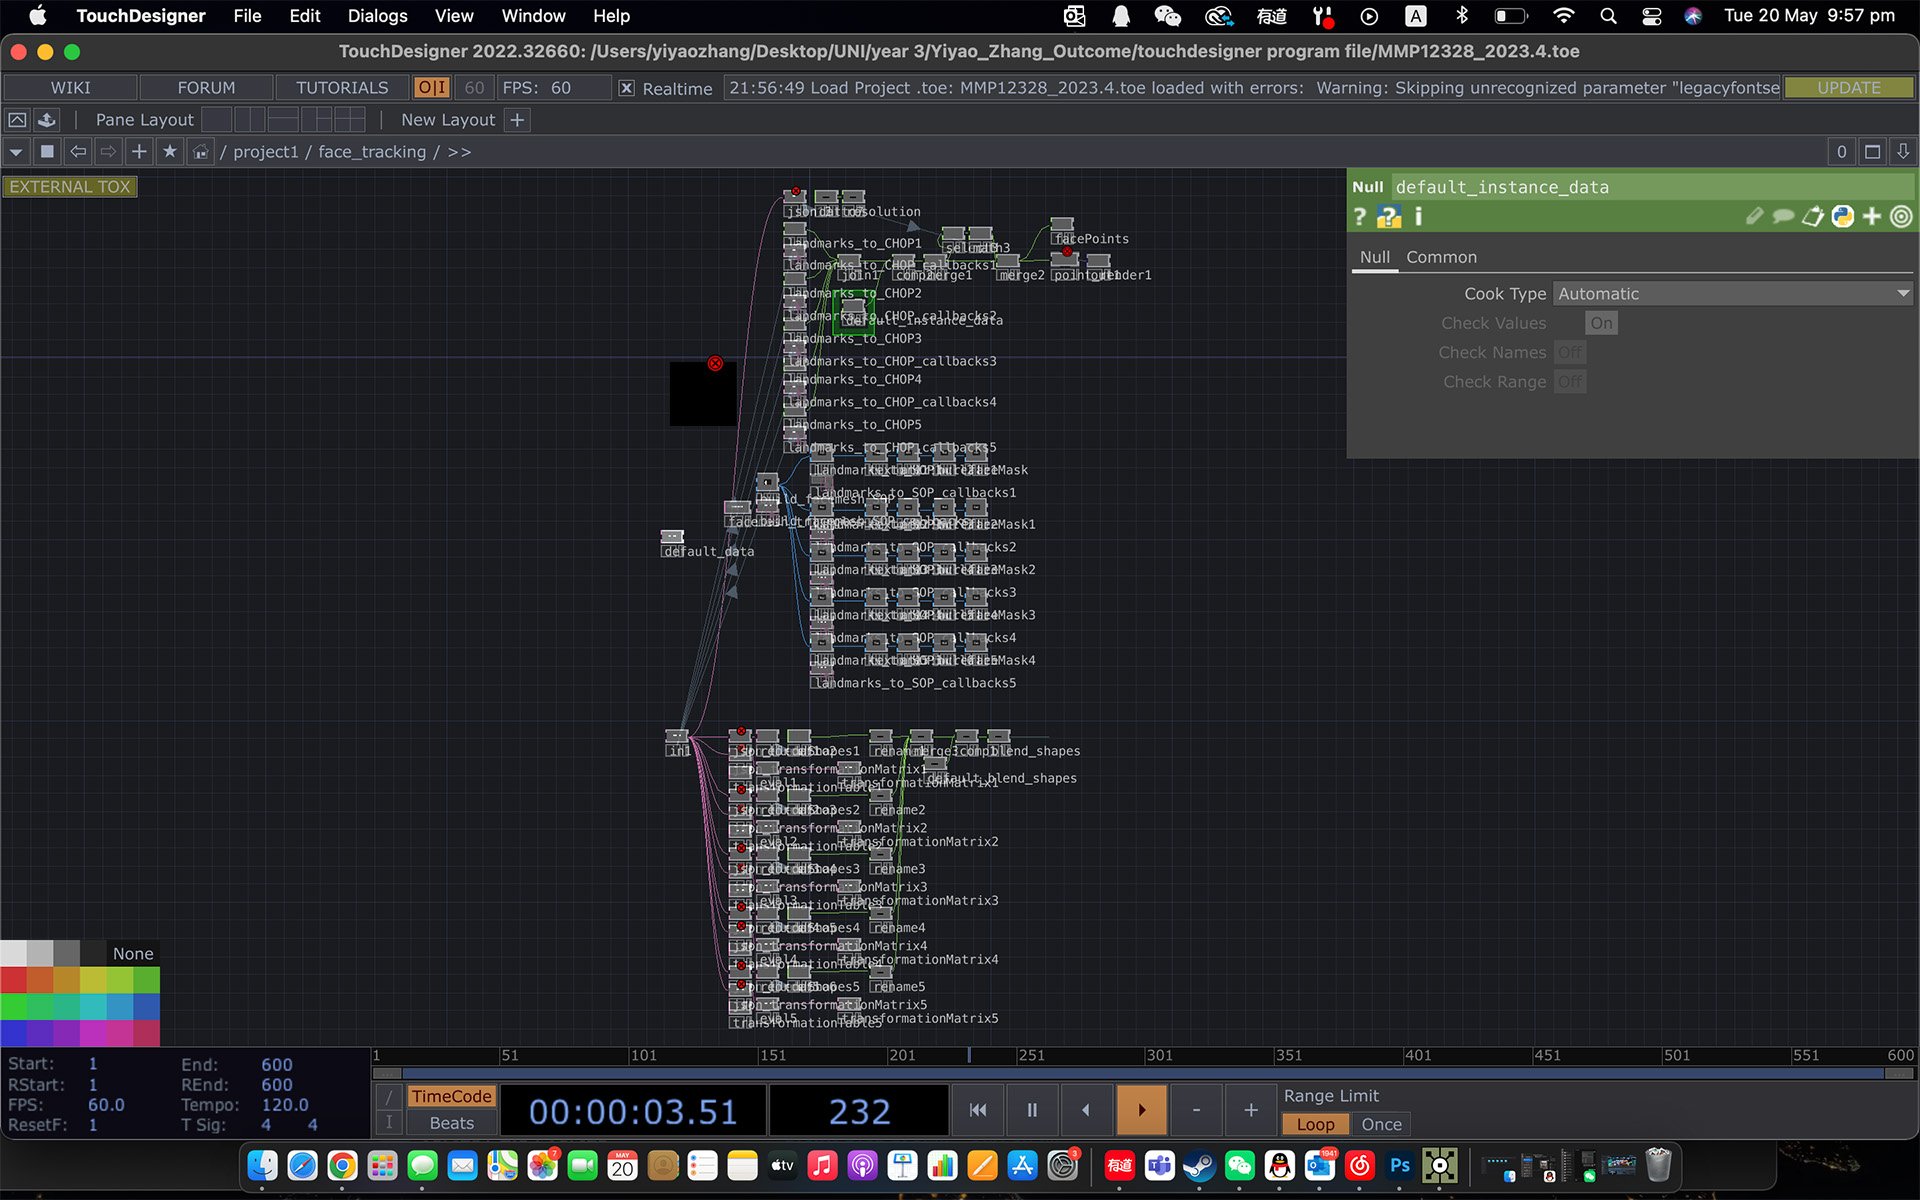Click the palette browser icon in layout bar
This screenshot has width=1920, height=1200.
pos(17,120)
